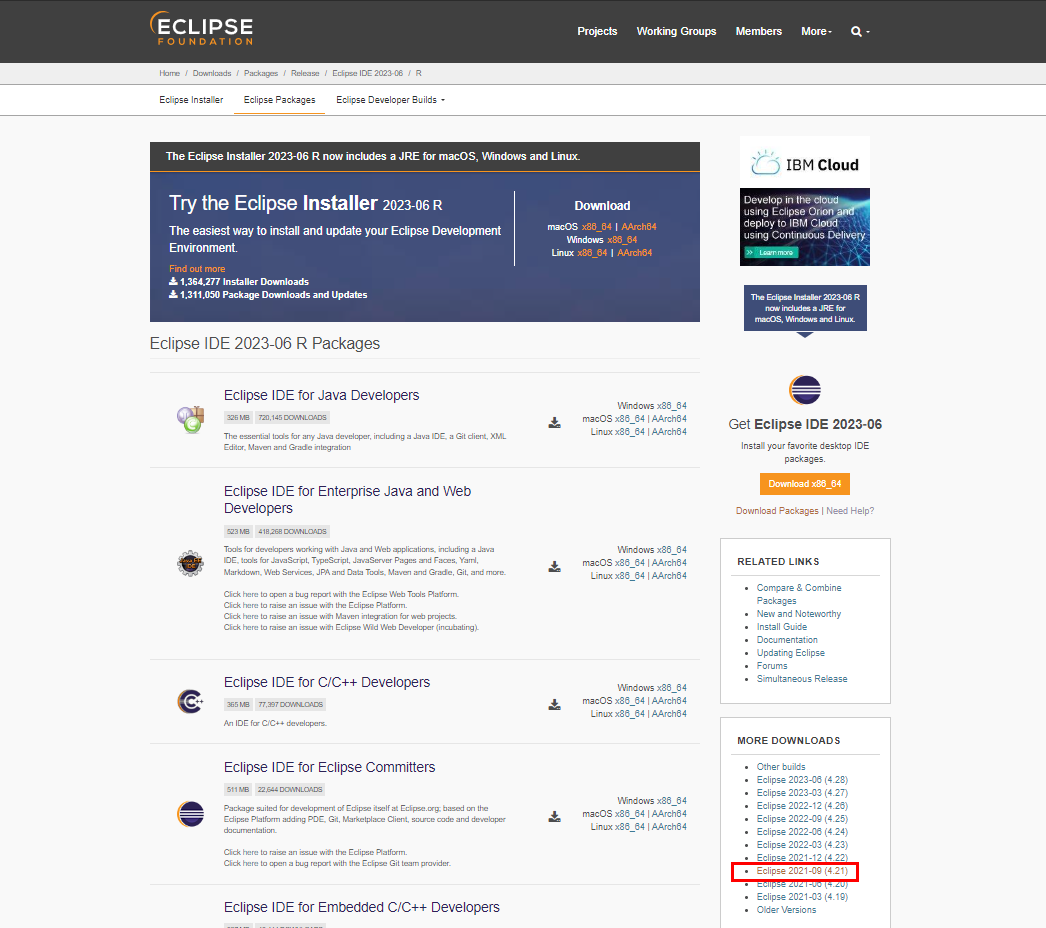Open Eclipse IDE for Embedded C/C++ Developers title
The height and width of the screenshot is (928, 1046).
click(362, 907)
